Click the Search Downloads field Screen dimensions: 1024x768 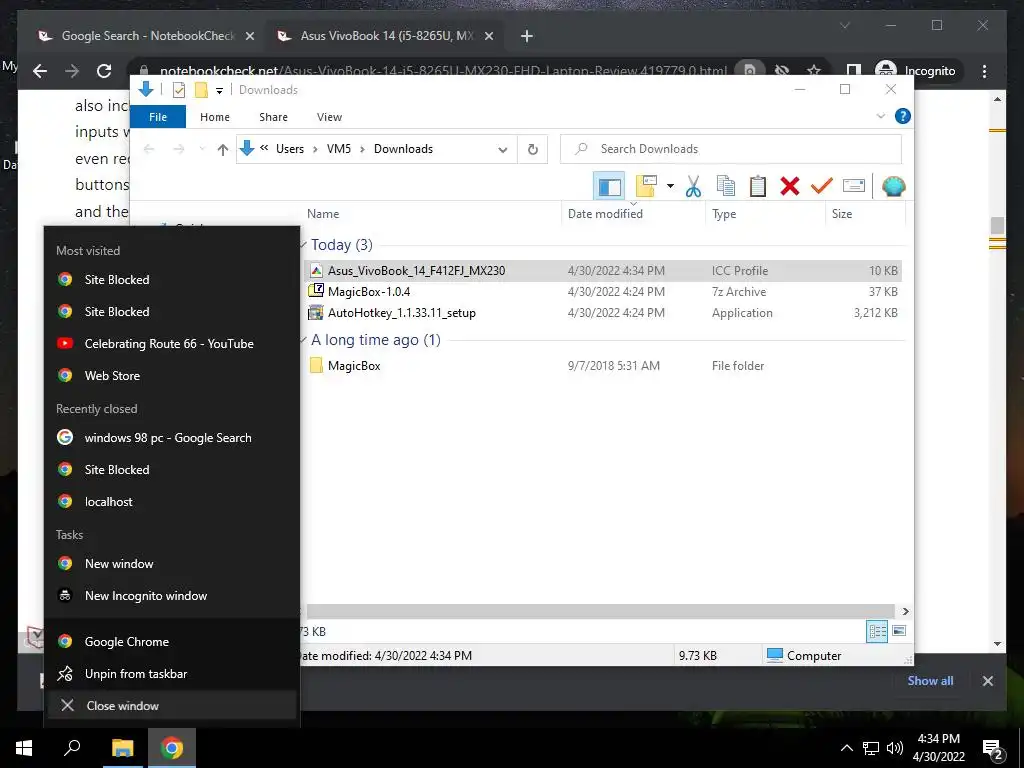click(731, 149)
